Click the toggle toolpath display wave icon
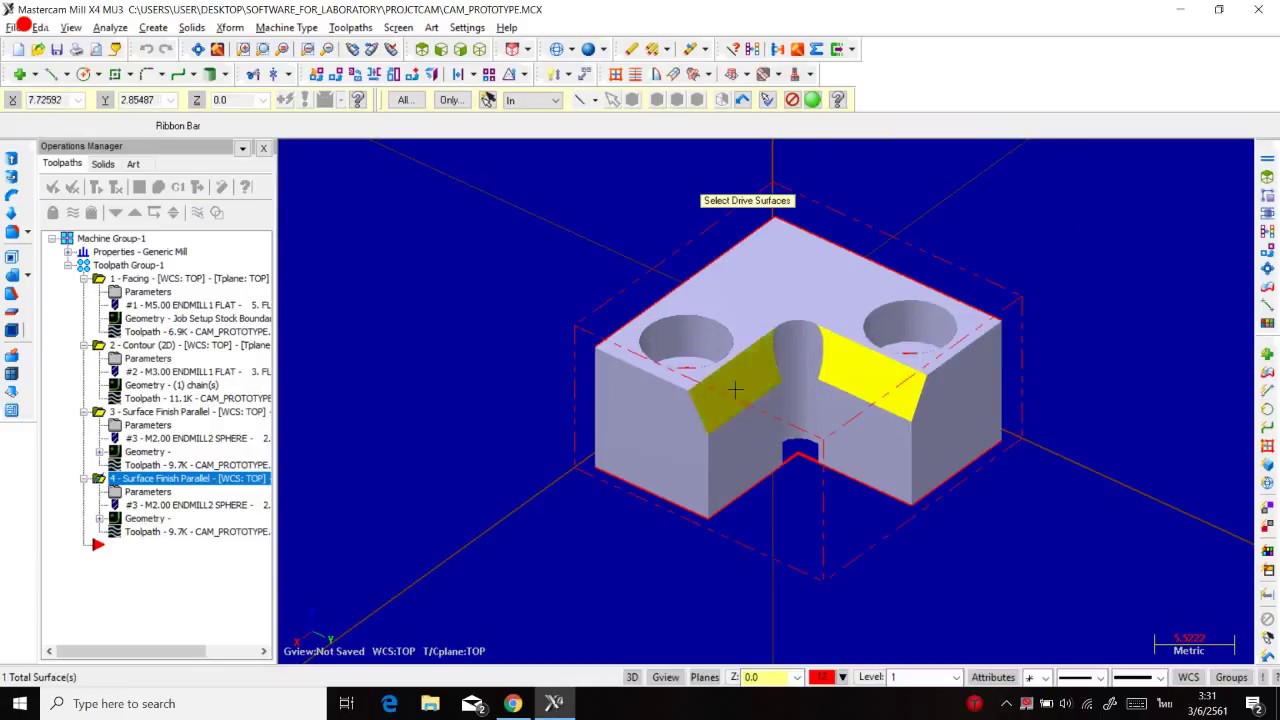The height and width of the screenshot is (720, 1280). 72,212
